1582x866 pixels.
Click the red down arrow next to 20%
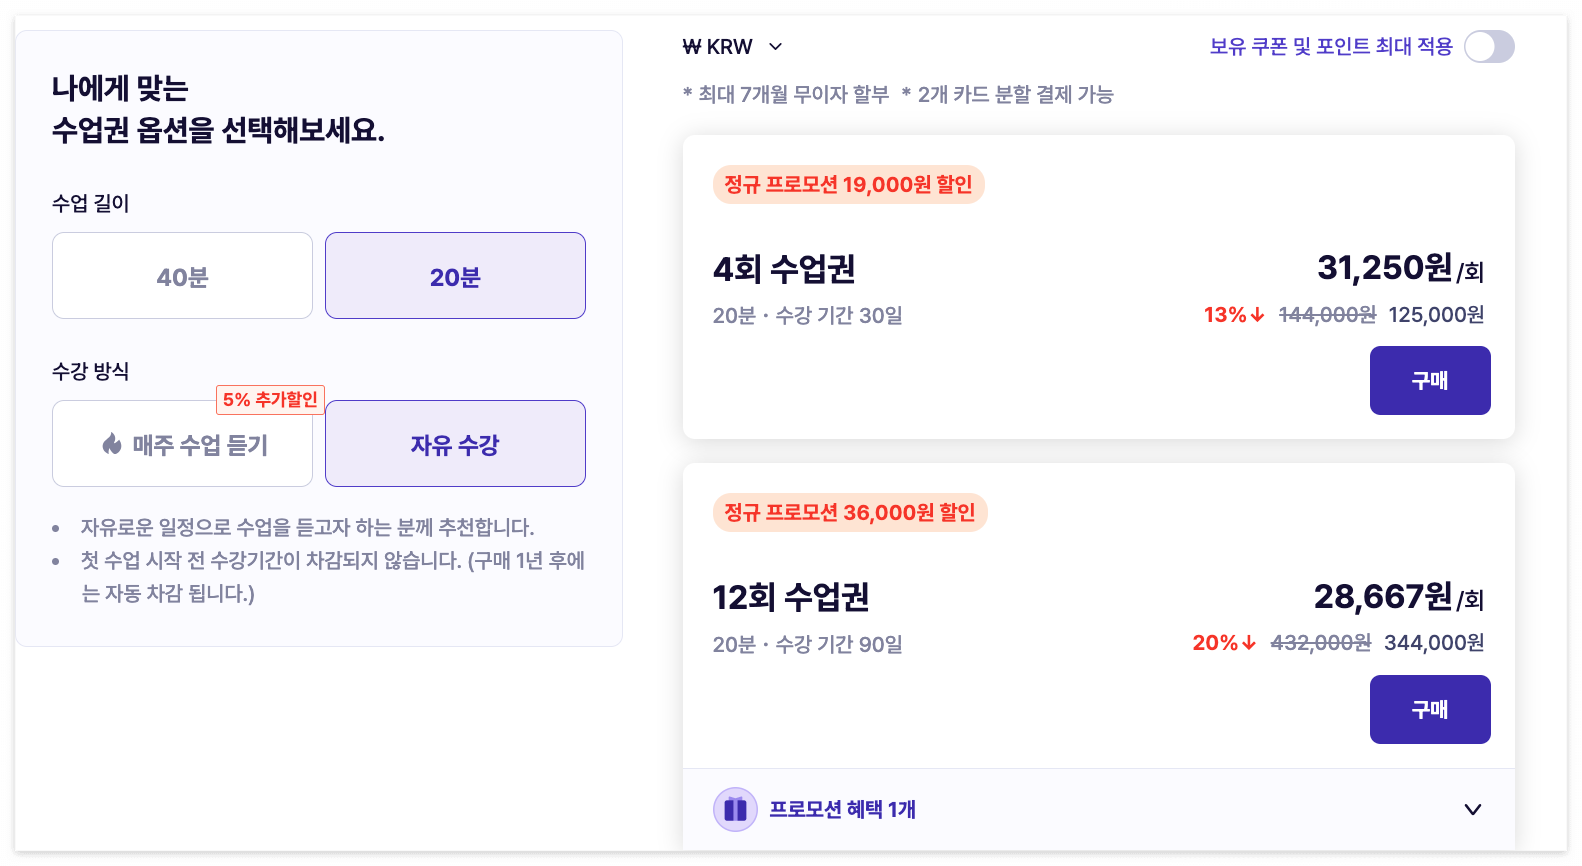(1248, 643)
